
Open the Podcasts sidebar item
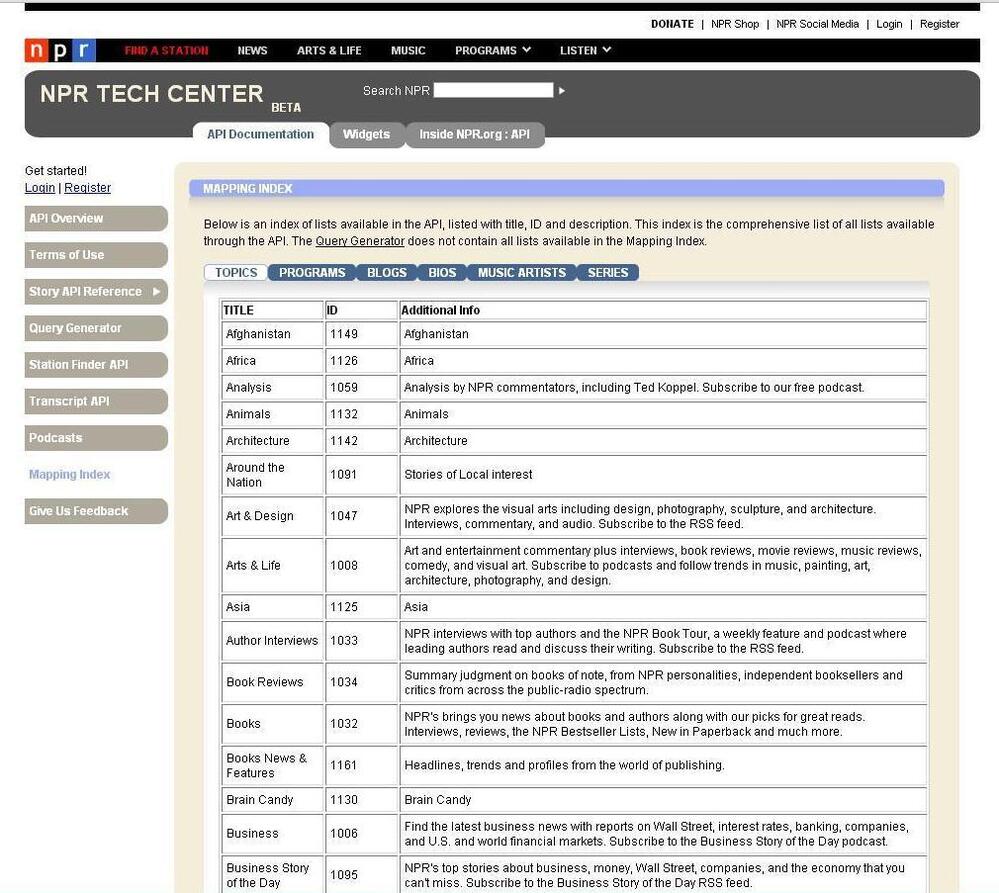96,438
